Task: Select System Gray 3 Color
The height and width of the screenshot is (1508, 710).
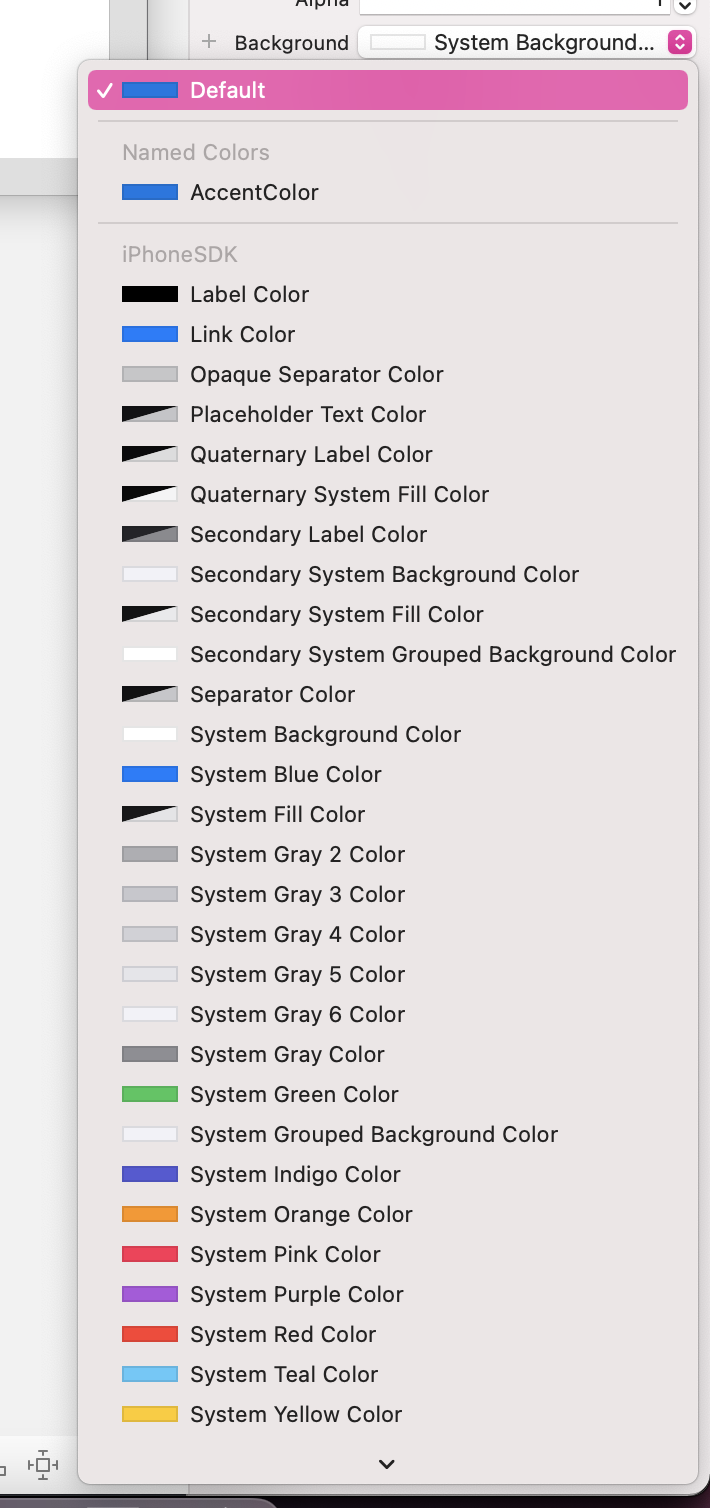Action: [388, 894]
